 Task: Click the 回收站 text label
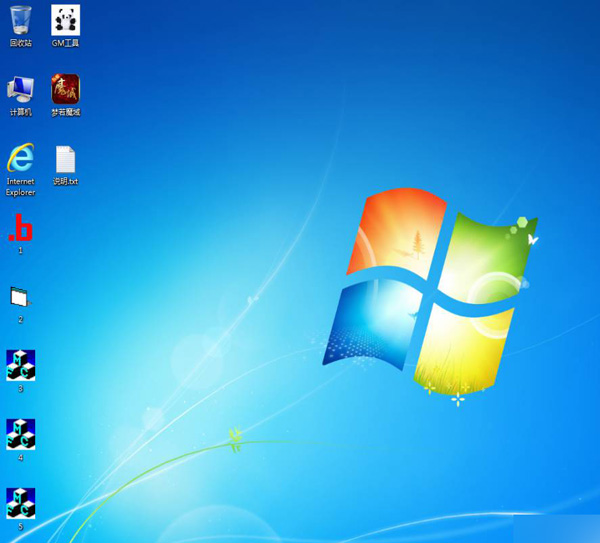tap(20, 43)
